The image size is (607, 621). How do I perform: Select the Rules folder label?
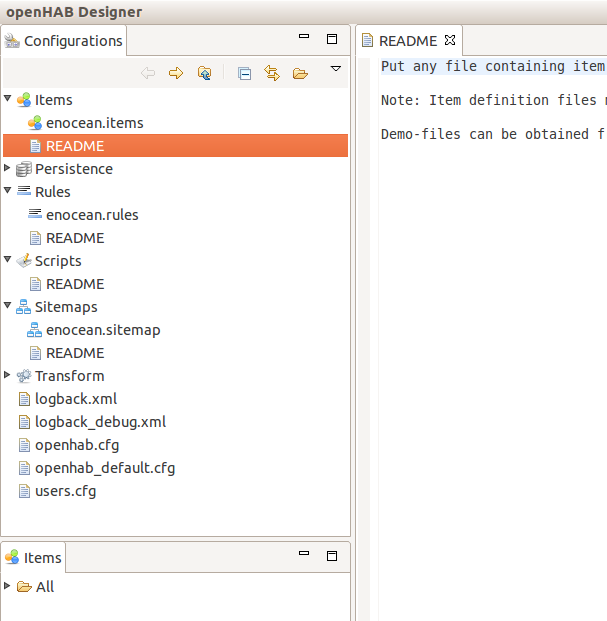[x=53, y=192]
